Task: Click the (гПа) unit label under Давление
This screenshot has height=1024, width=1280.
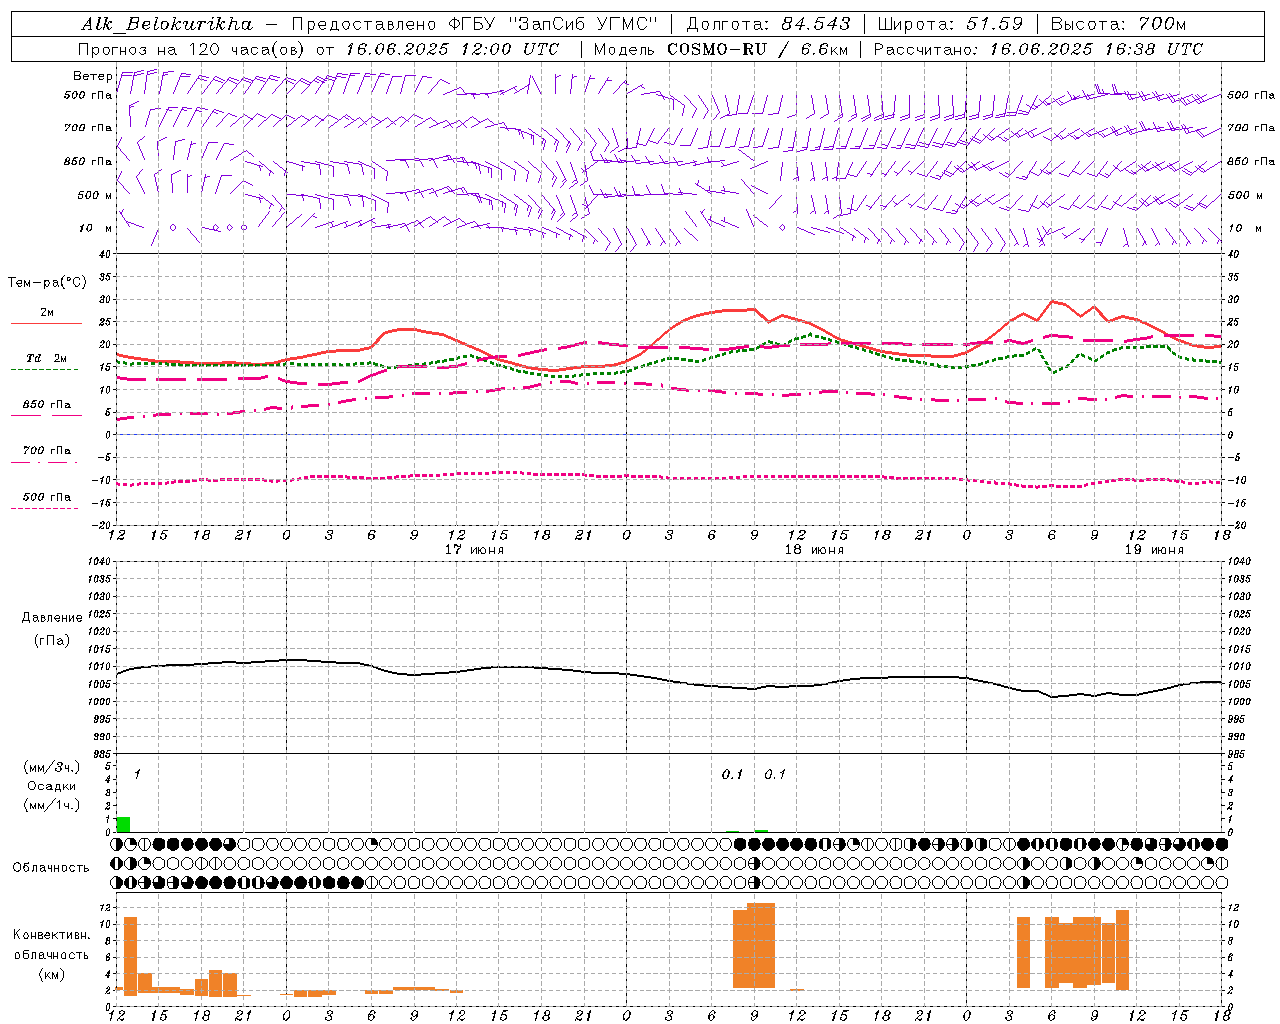Action: point(52,641)
